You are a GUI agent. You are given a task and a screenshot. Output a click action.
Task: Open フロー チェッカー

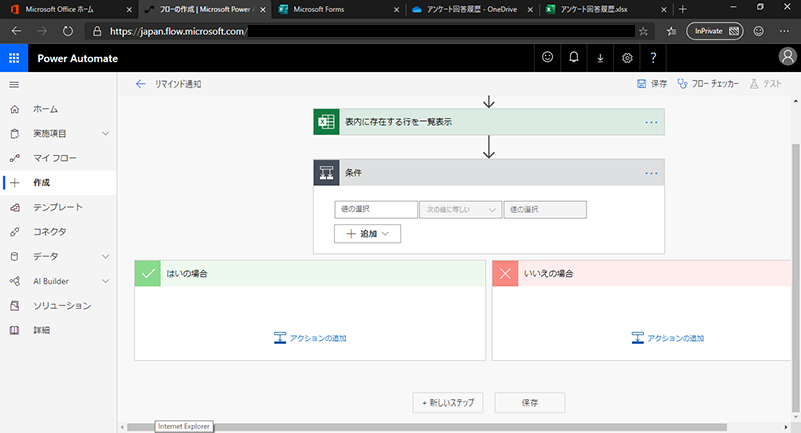tap(708, 84)
